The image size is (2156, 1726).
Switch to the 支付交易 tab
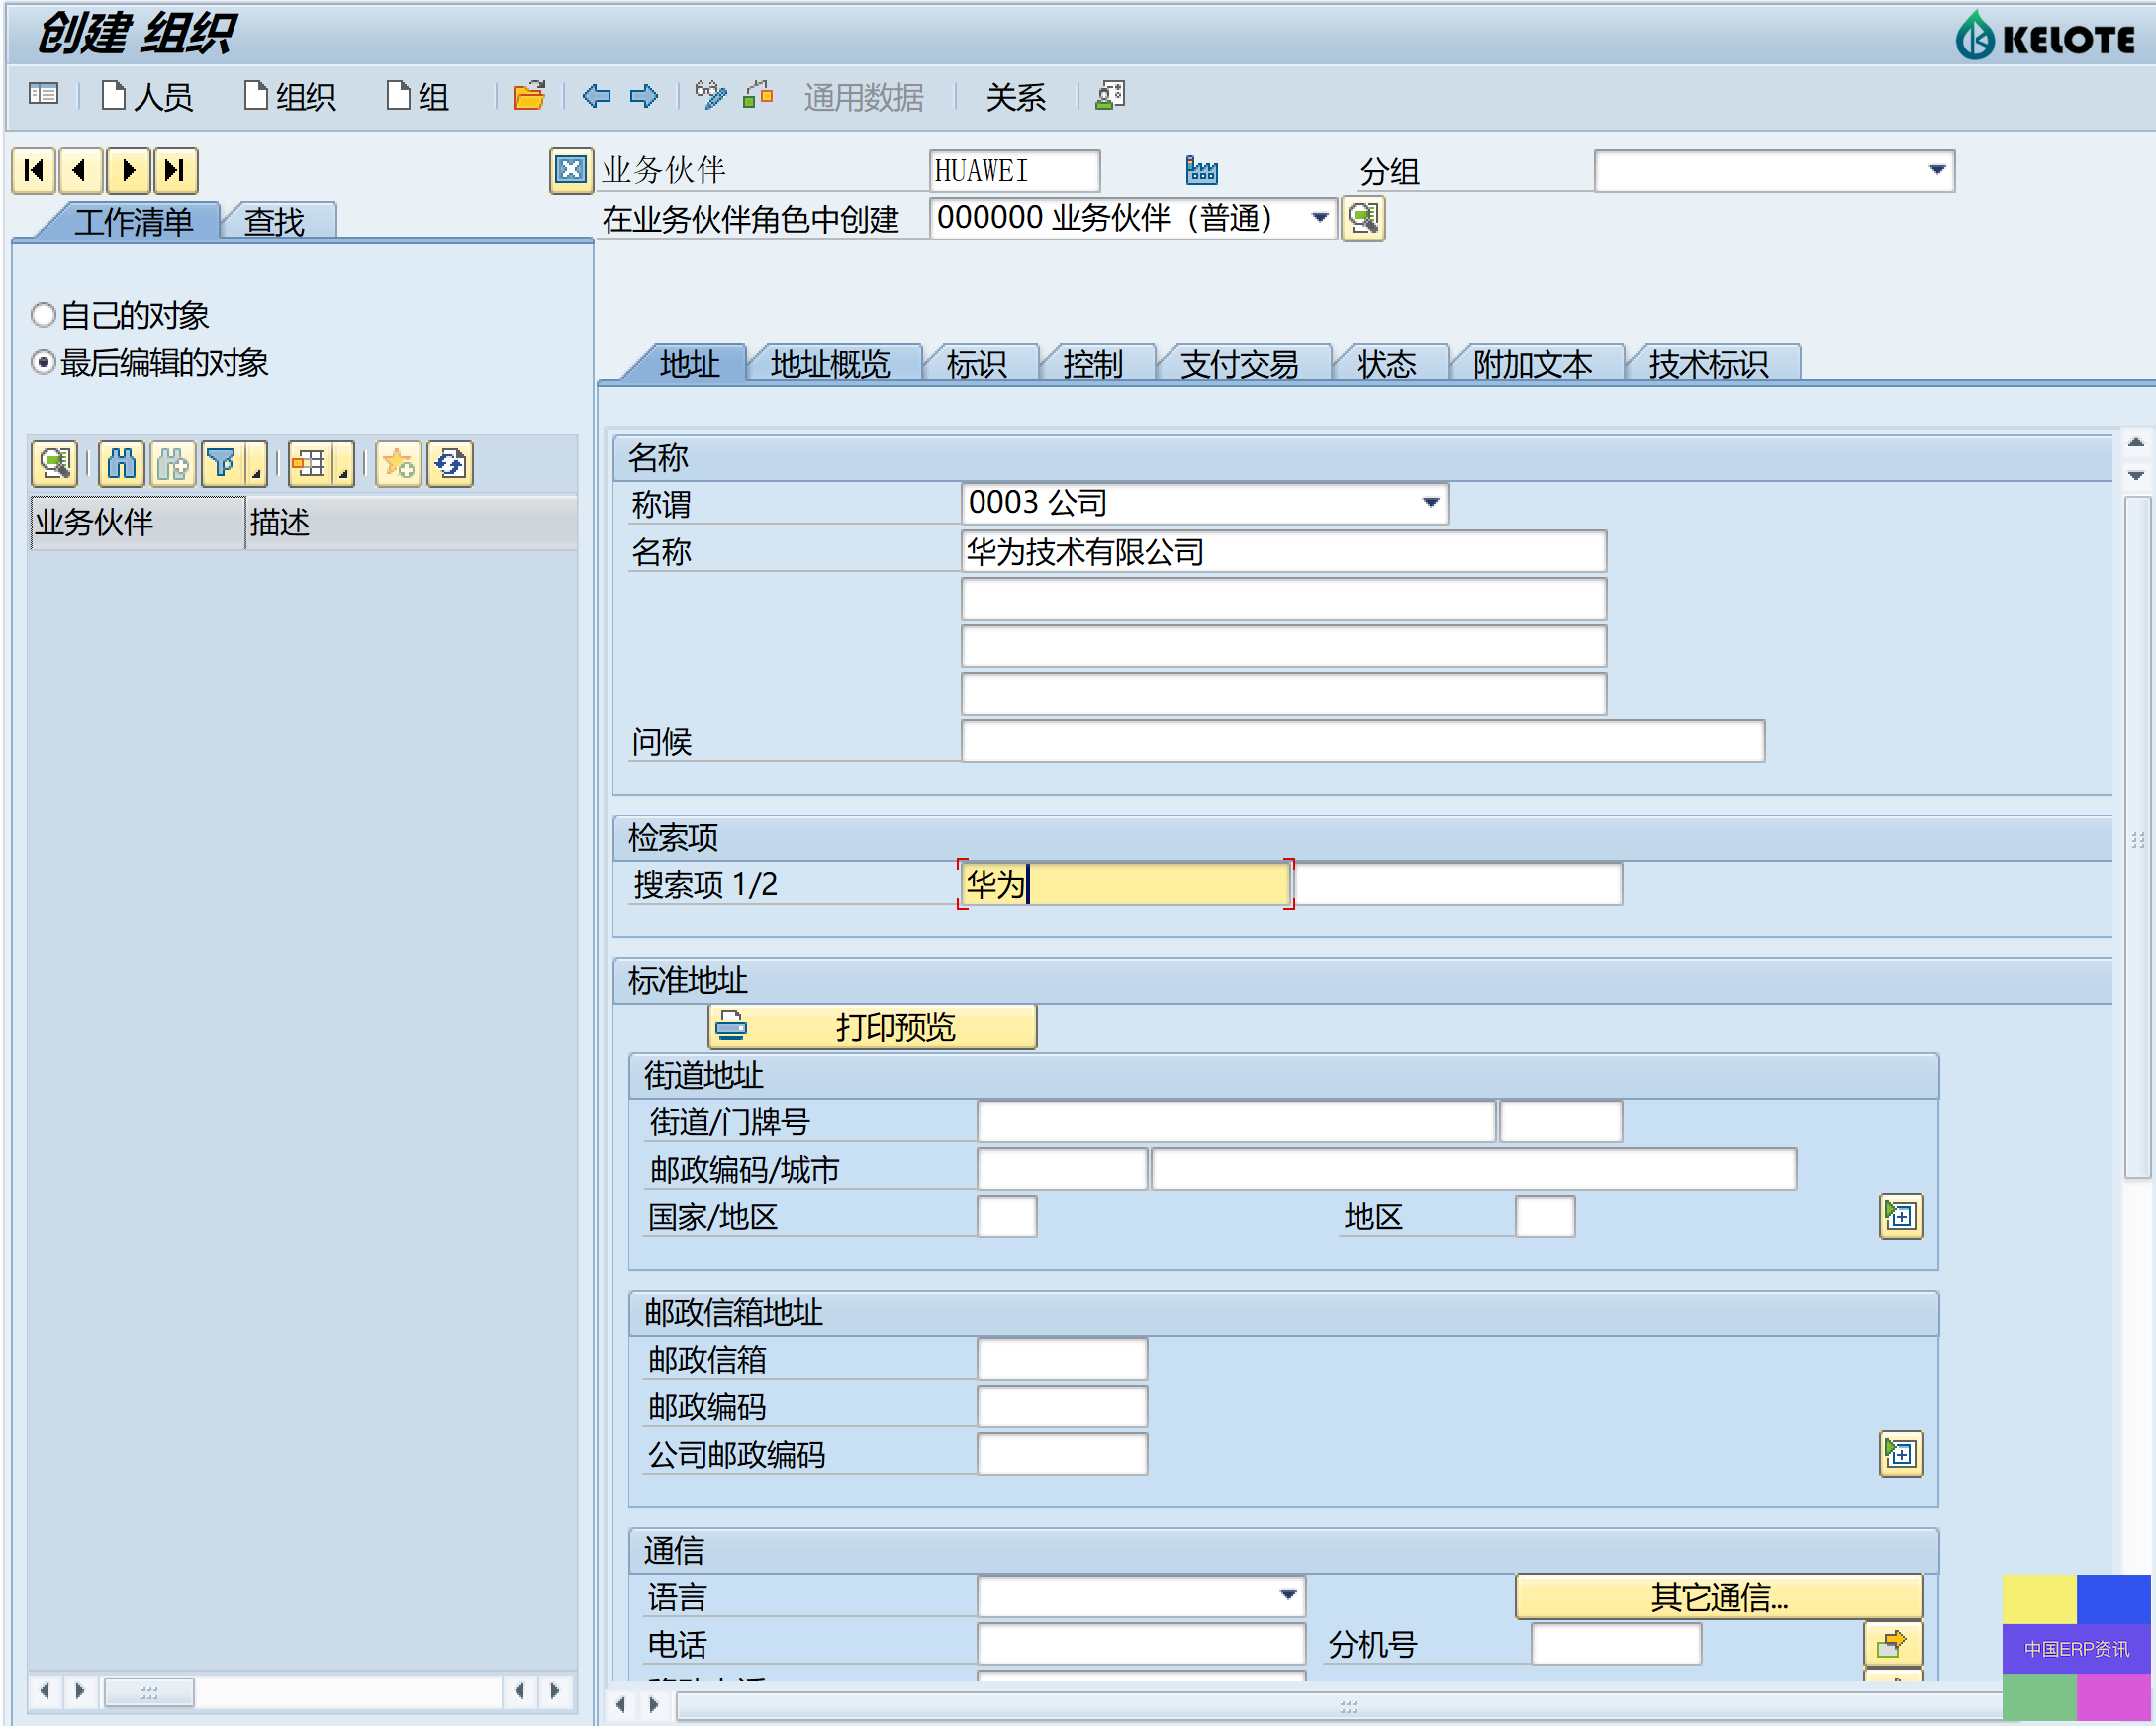1239,365
